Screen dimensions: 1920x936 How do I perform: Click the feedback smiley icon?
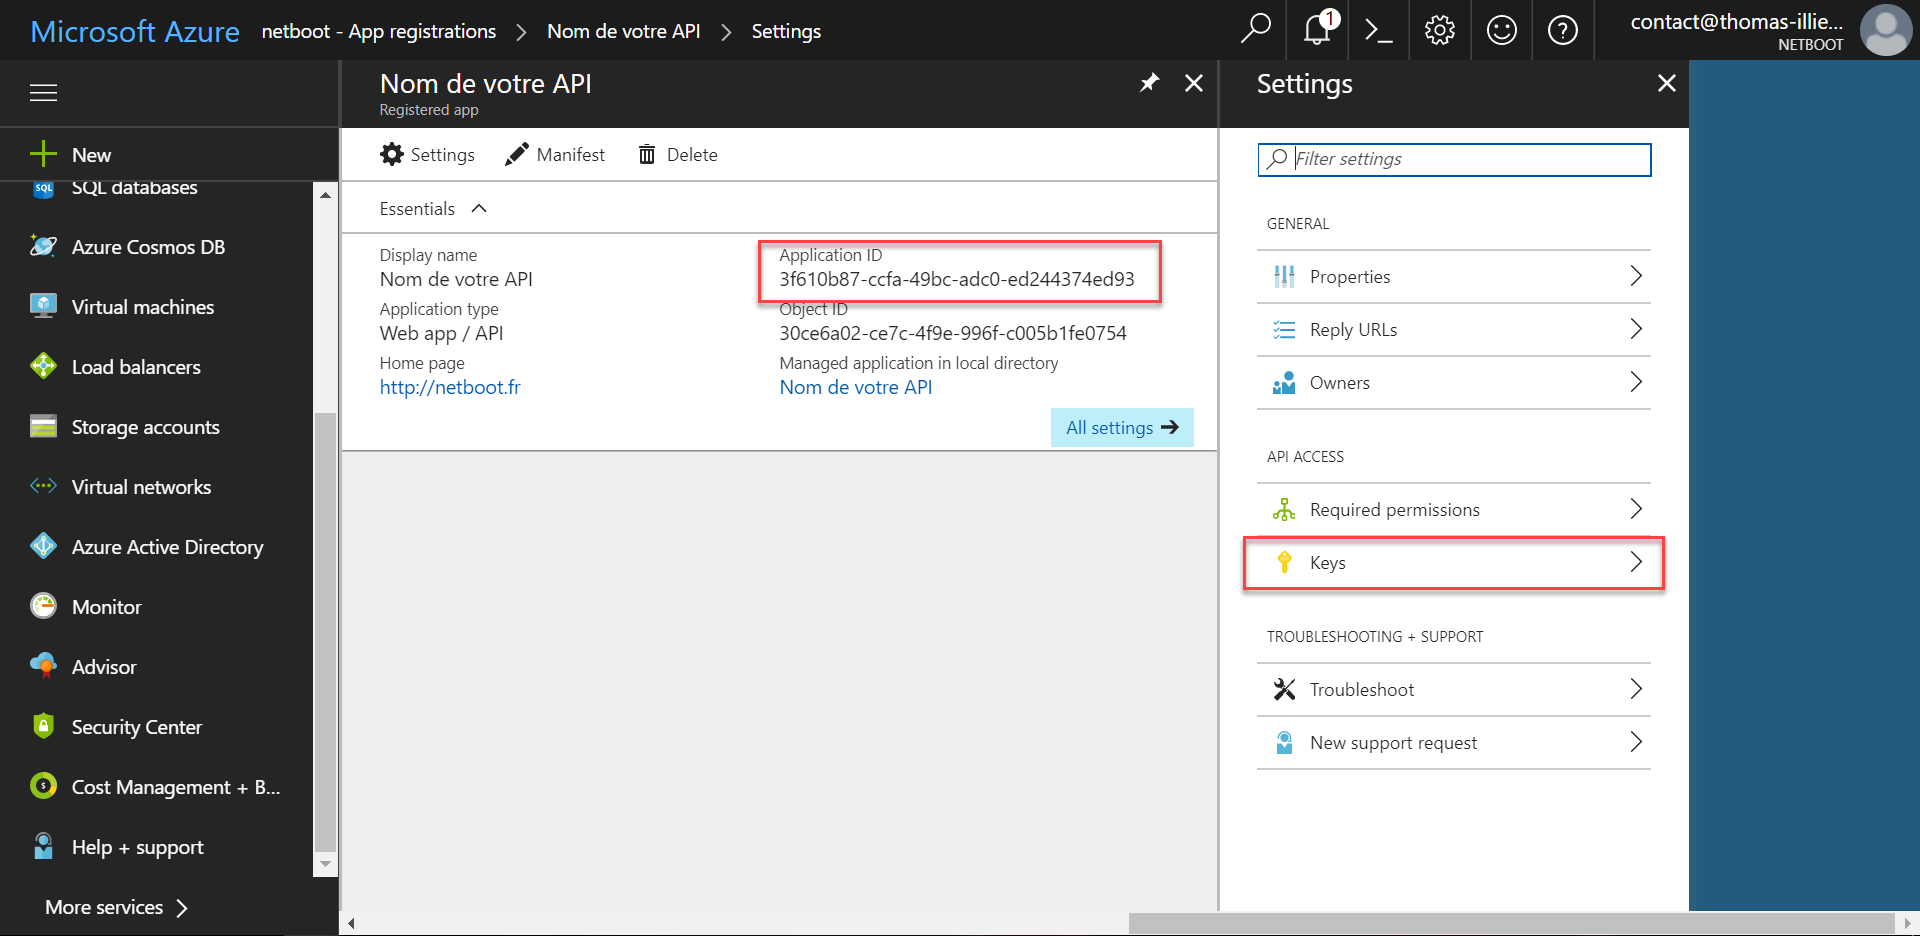pyautogui.click(x=1502, y=31)
